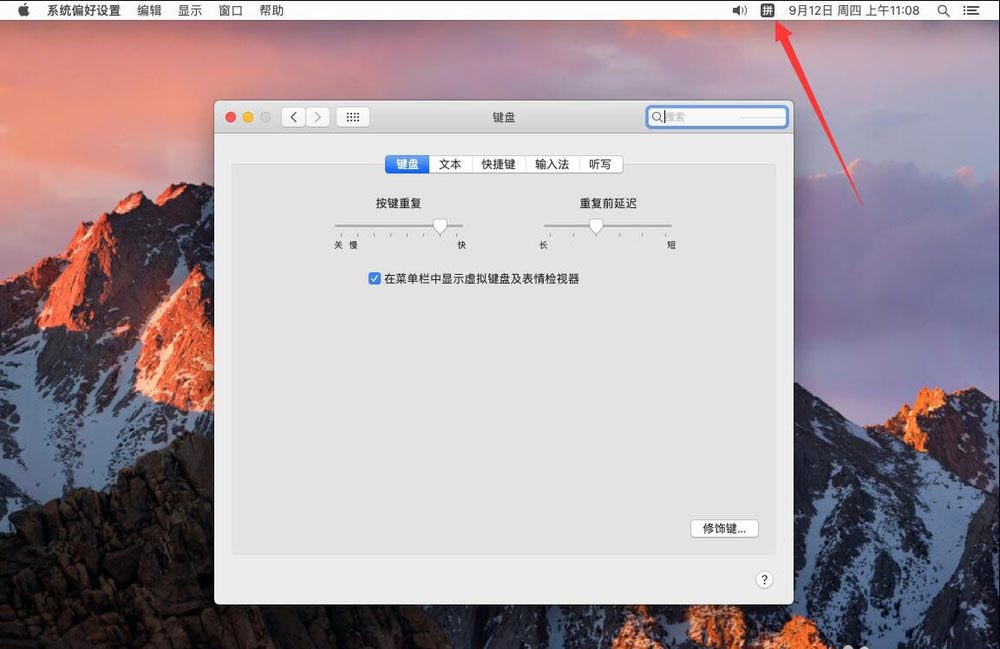The width and height of the screenshot is (1000, 649).
Task: Click the 拼 input method icon in menu bar
Action: click(x=766, y=10)
